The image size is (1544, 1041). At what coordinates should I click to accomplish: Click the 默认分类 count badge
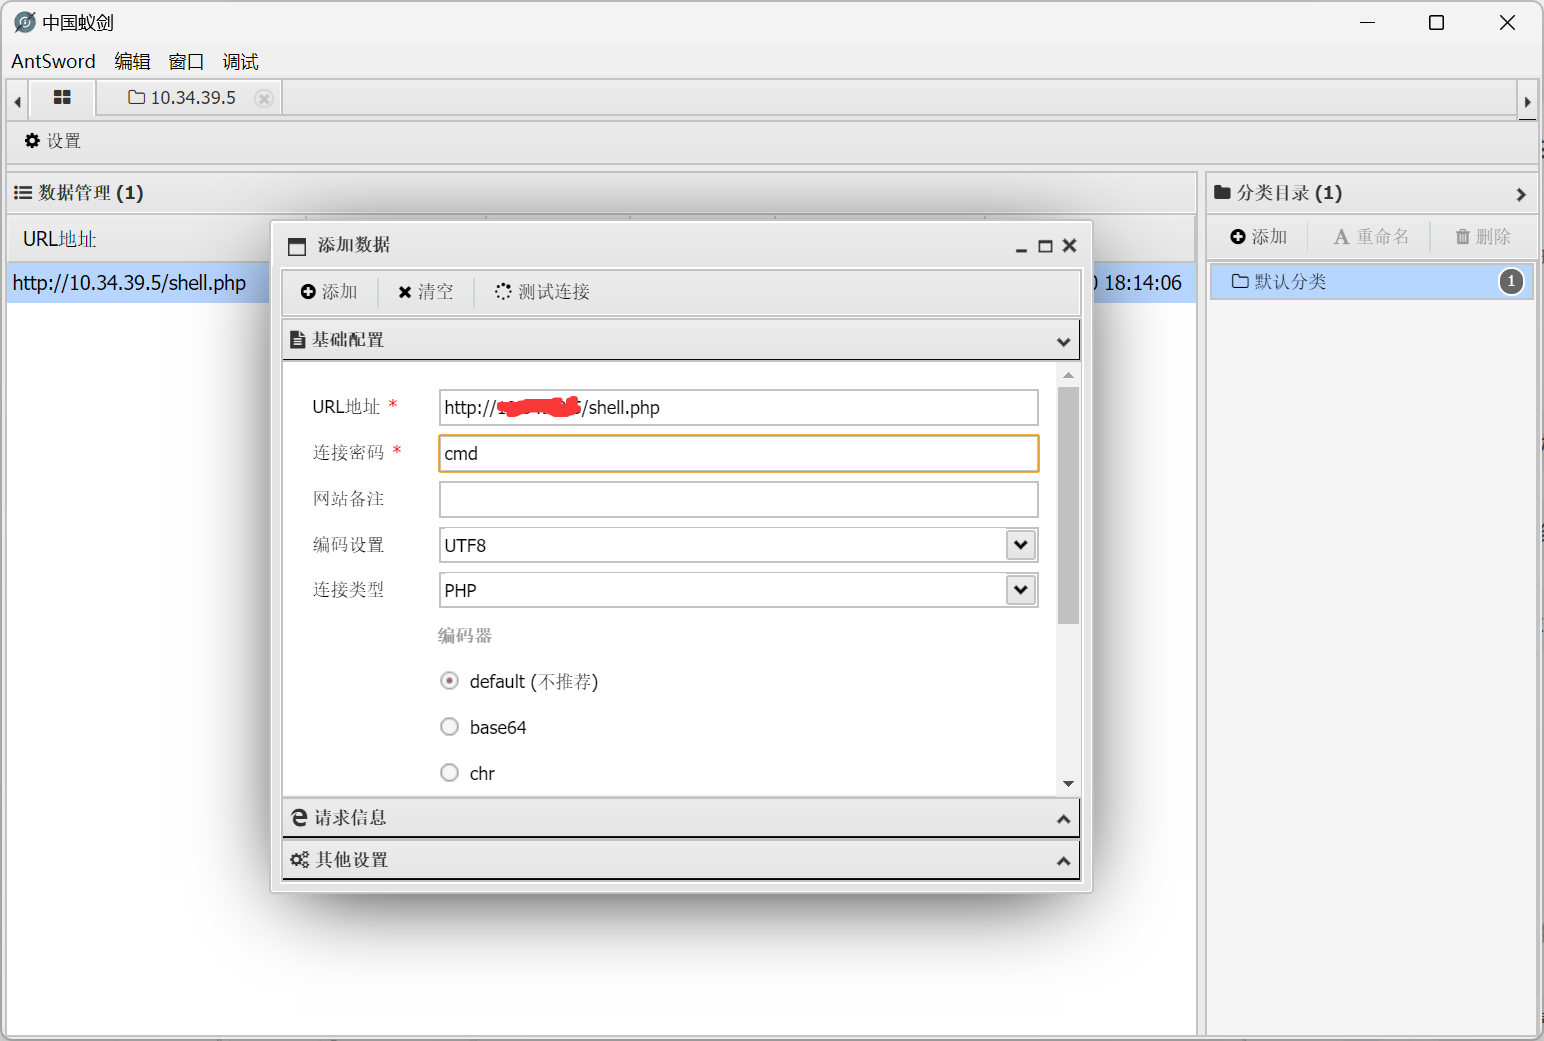(x=1511, y=282)
